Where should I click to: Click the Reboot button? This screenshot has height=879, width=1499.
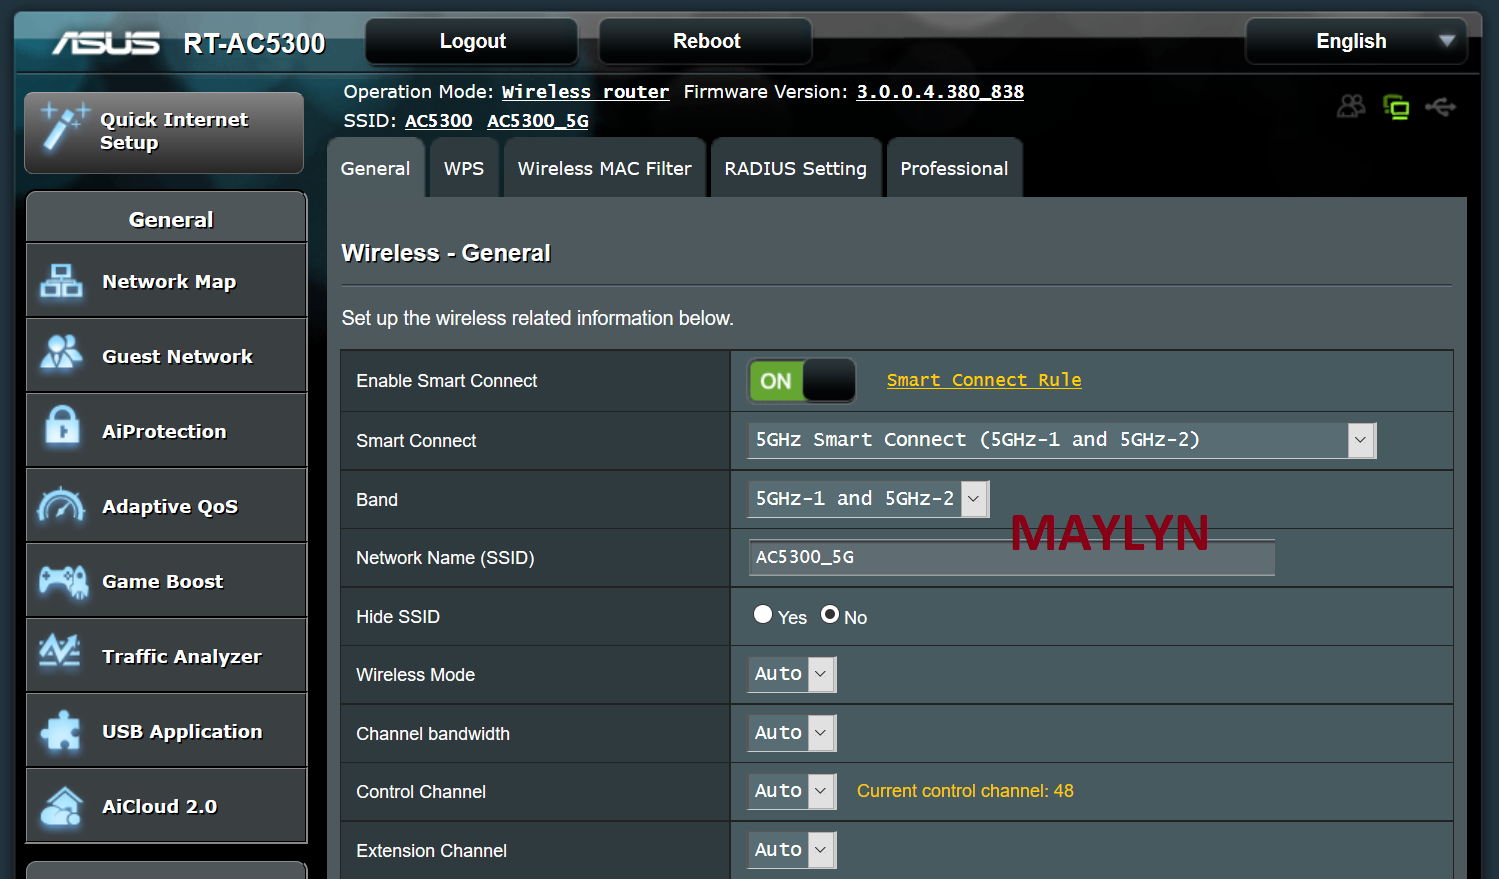(706, 41)
